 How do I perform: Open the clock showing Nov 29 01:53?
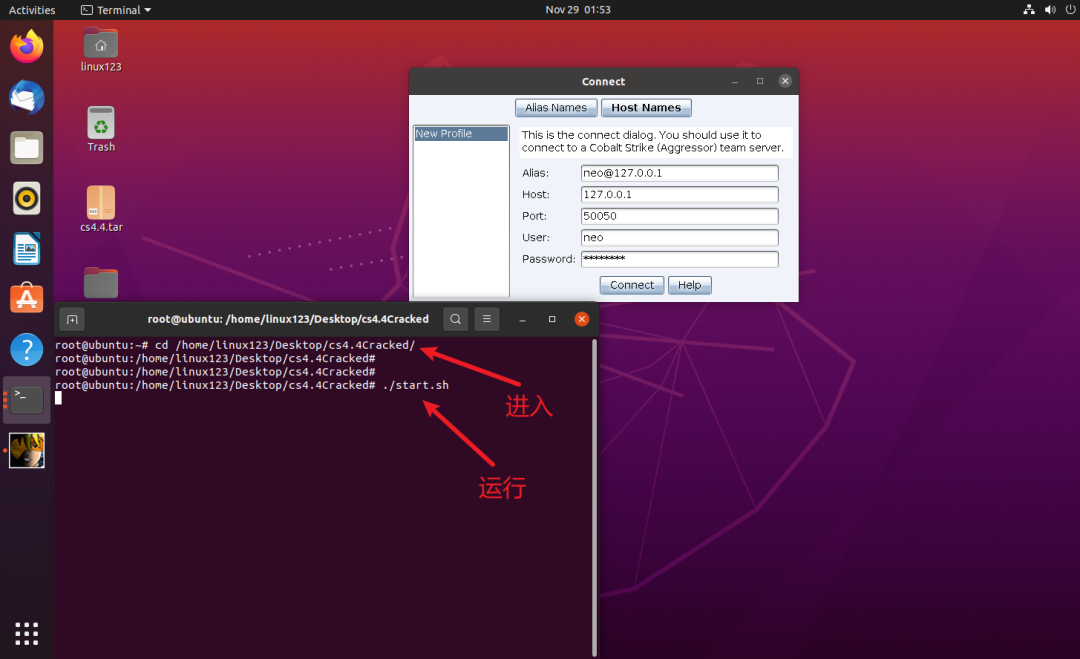pos(578,10)
